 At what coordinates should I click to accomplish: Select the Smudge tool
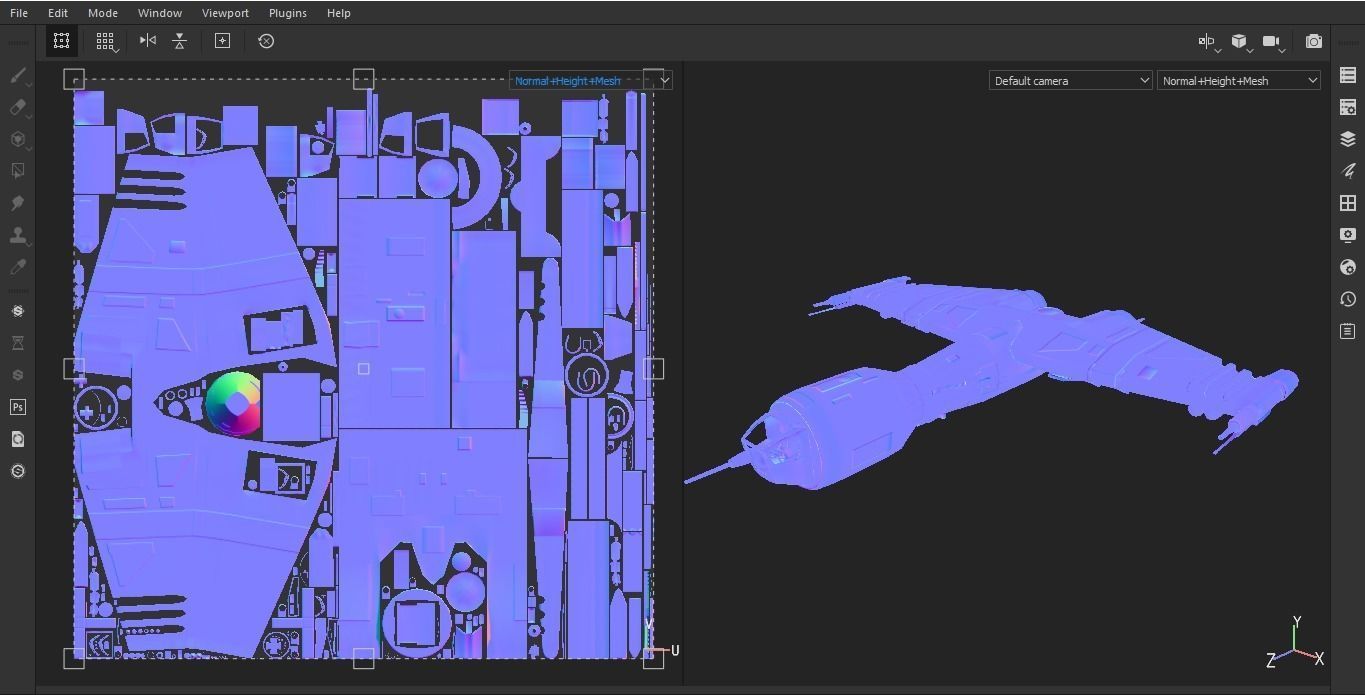(x=17, y=203)
